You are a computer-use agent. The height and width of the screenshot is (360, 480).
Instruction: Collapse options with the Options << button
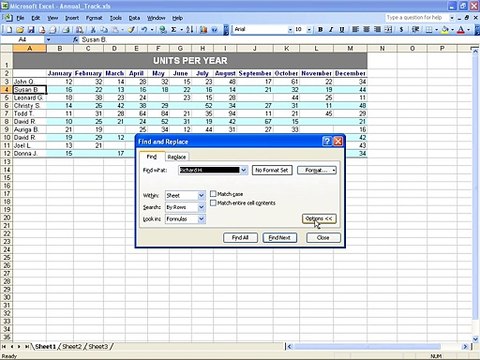[x=319, y=219]
